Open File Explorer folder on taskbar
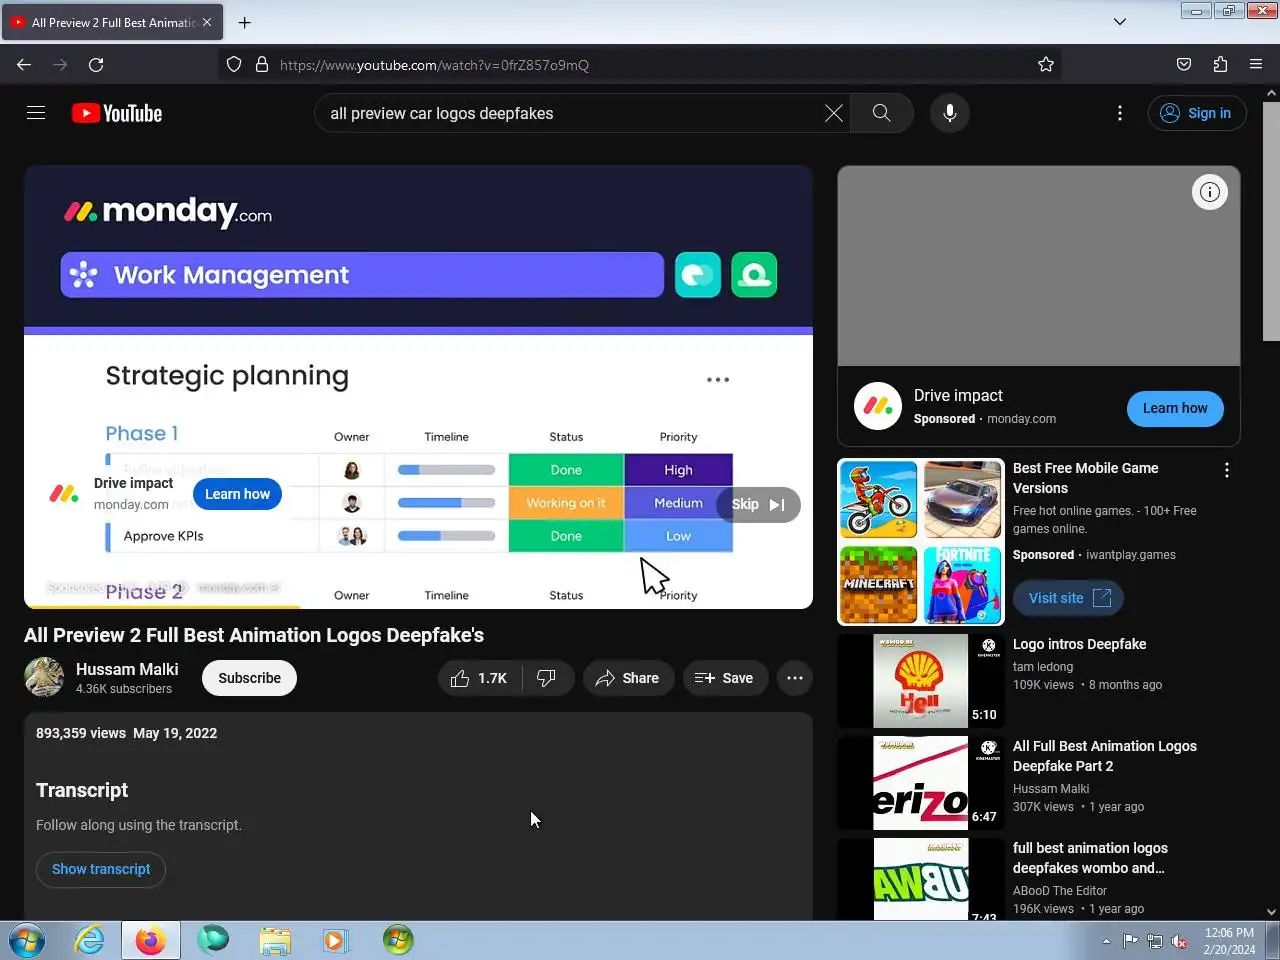This screenshot has height=960, width=1280. [275, 940]
